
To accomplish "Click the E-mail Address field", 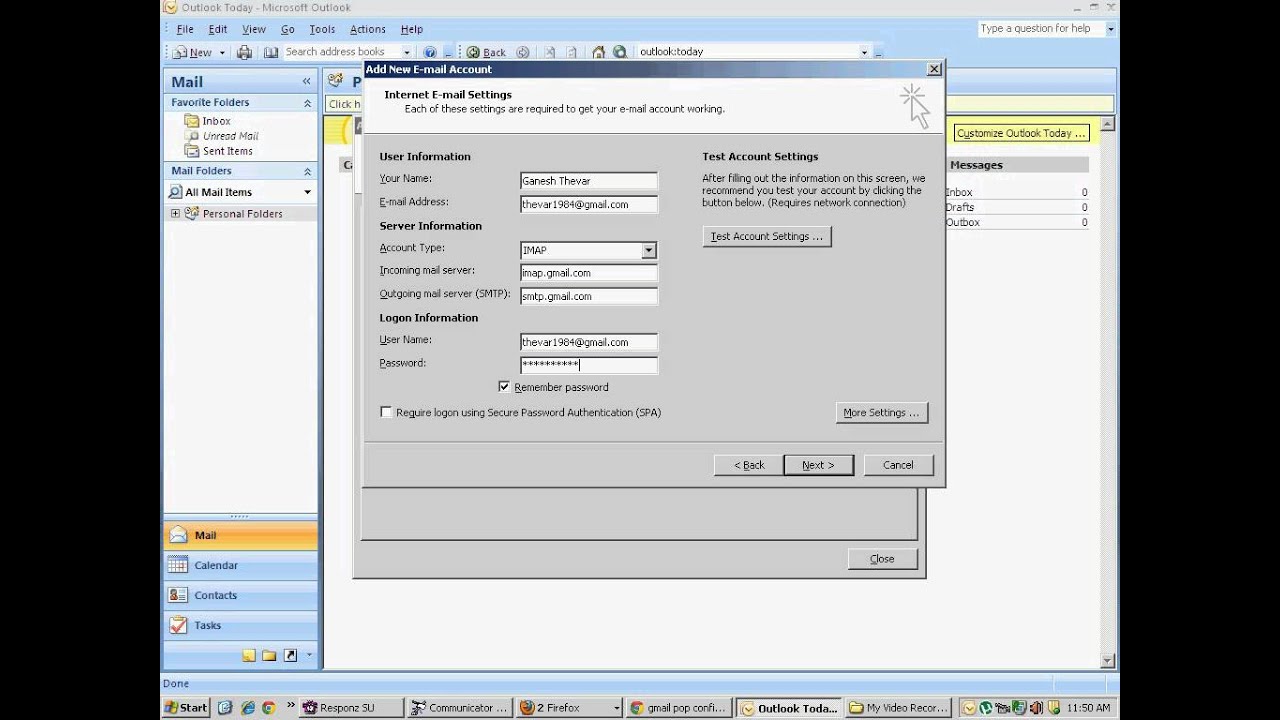I will (x=589, y=204).
